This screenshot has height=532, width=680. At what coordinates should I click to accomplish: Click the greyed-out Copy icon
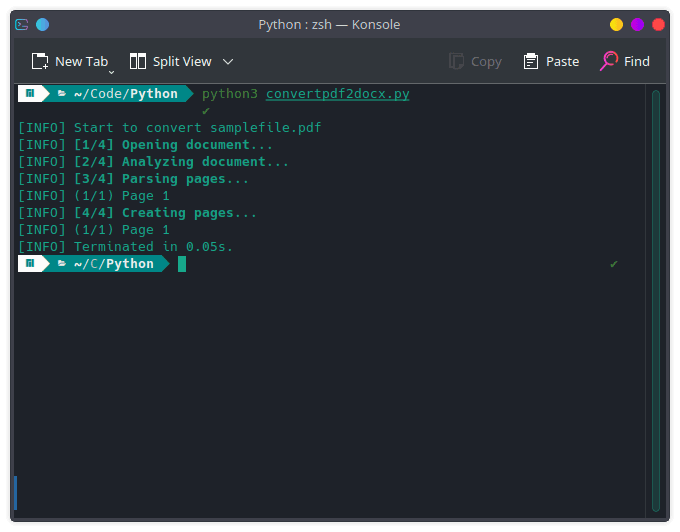point(456,62)
